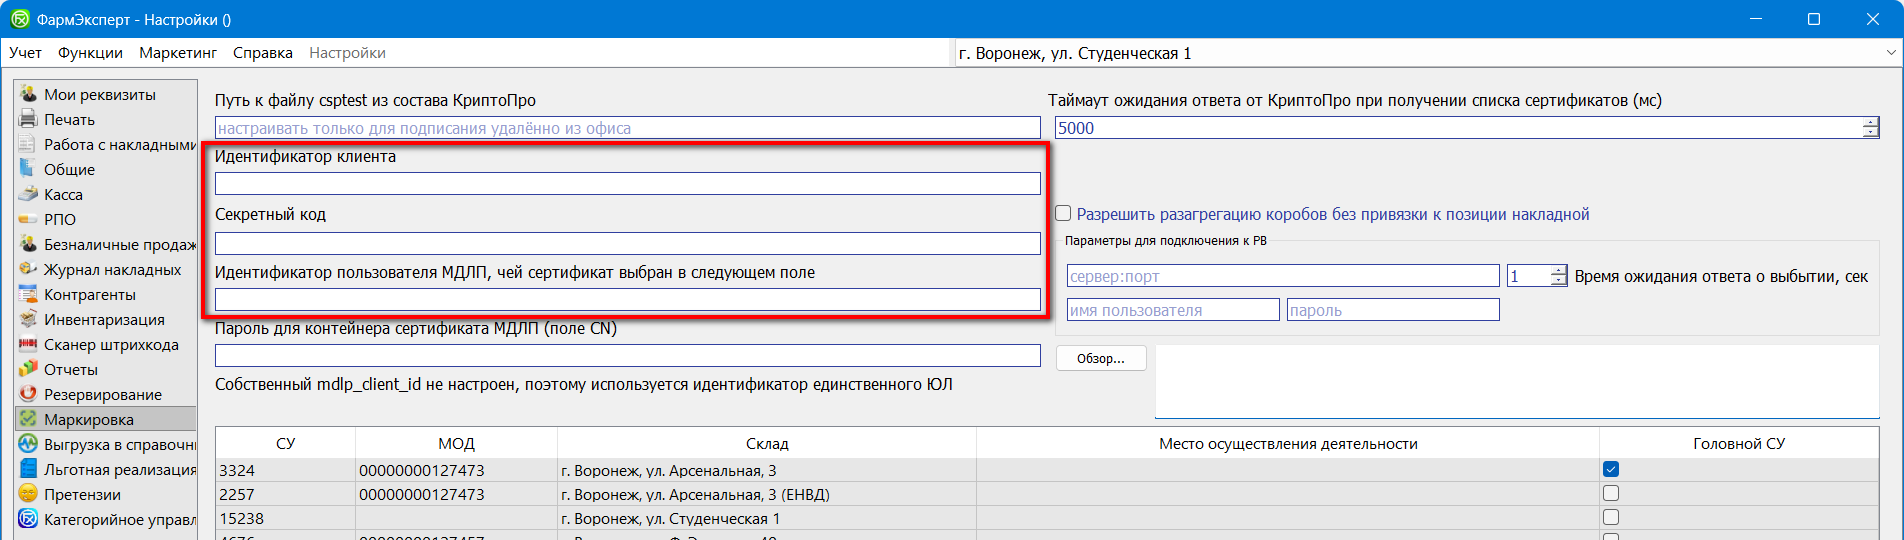Expand the address dropdown г. Воронеж
Viewport: 1904px width, 540px height.
pos(1890,53)
